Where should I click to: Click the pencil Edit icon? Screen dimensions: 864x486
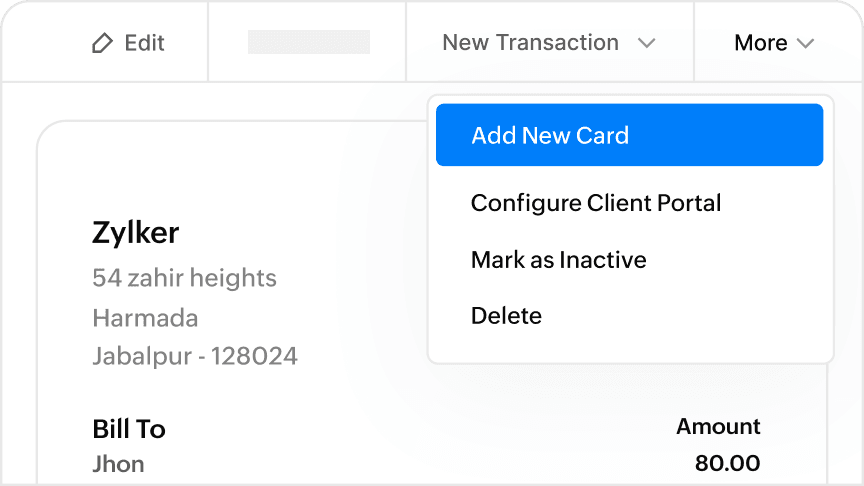tap(102, 43)
